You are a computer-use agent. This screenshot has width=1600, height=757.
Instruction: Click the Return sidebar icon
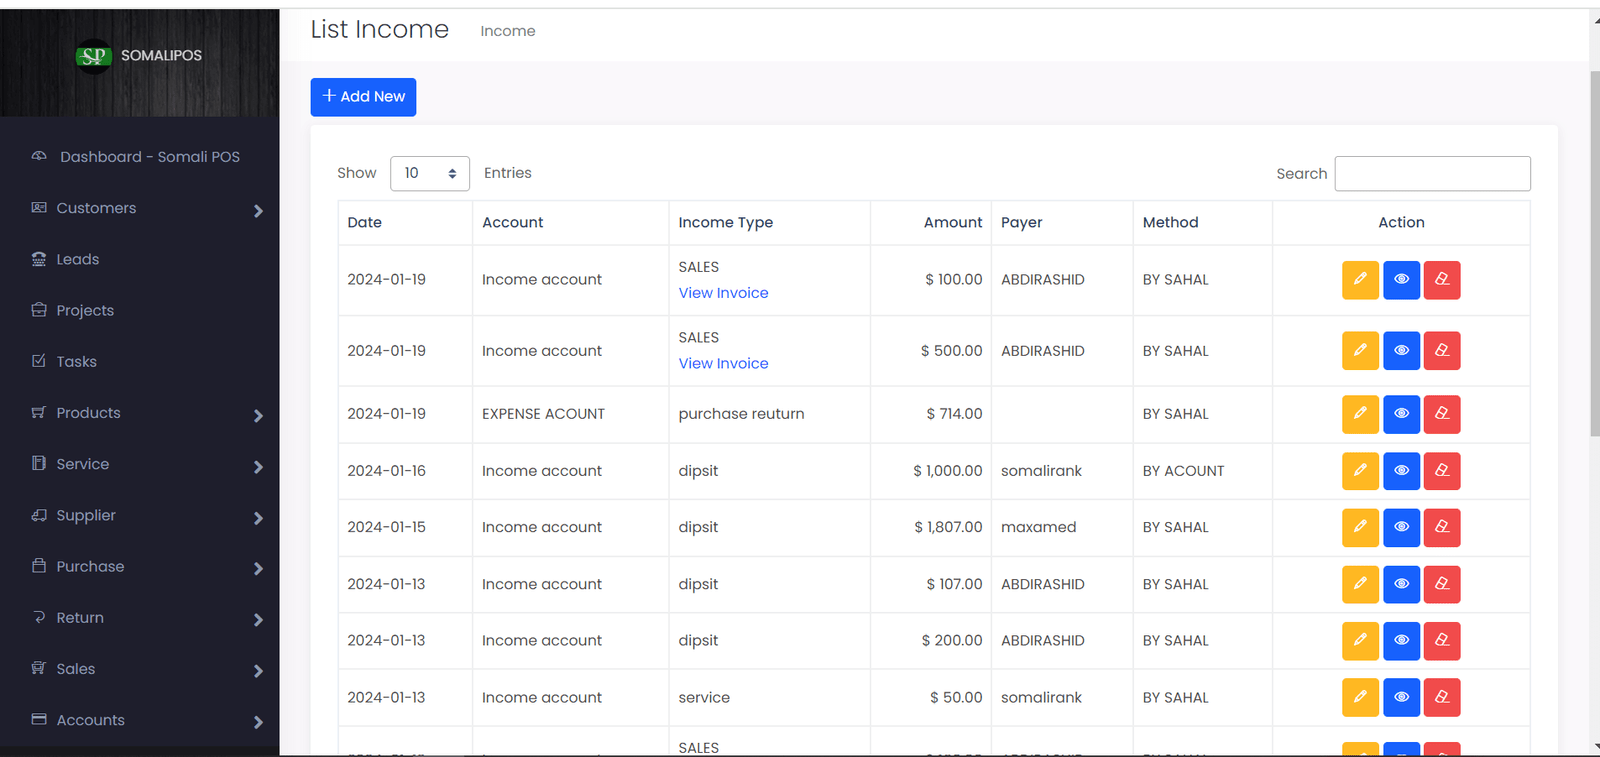coord(39,617)
